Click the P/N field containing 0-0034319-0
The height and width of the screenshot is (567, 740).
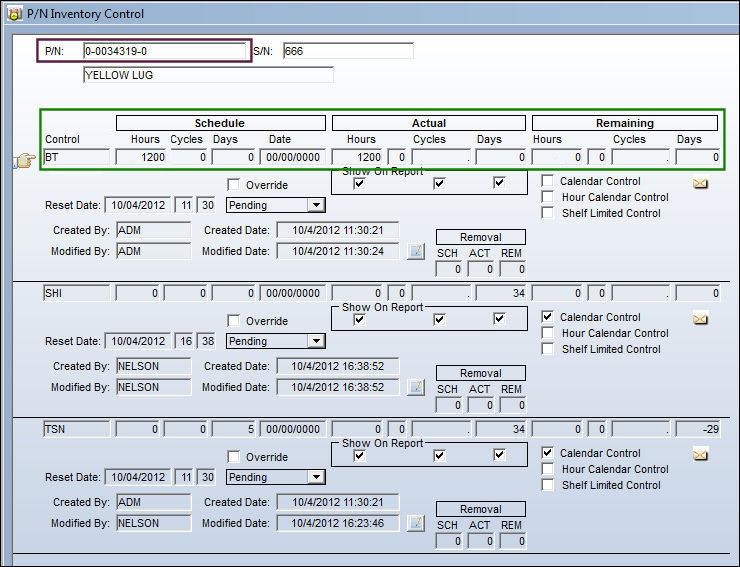click(x=165, y=51)
